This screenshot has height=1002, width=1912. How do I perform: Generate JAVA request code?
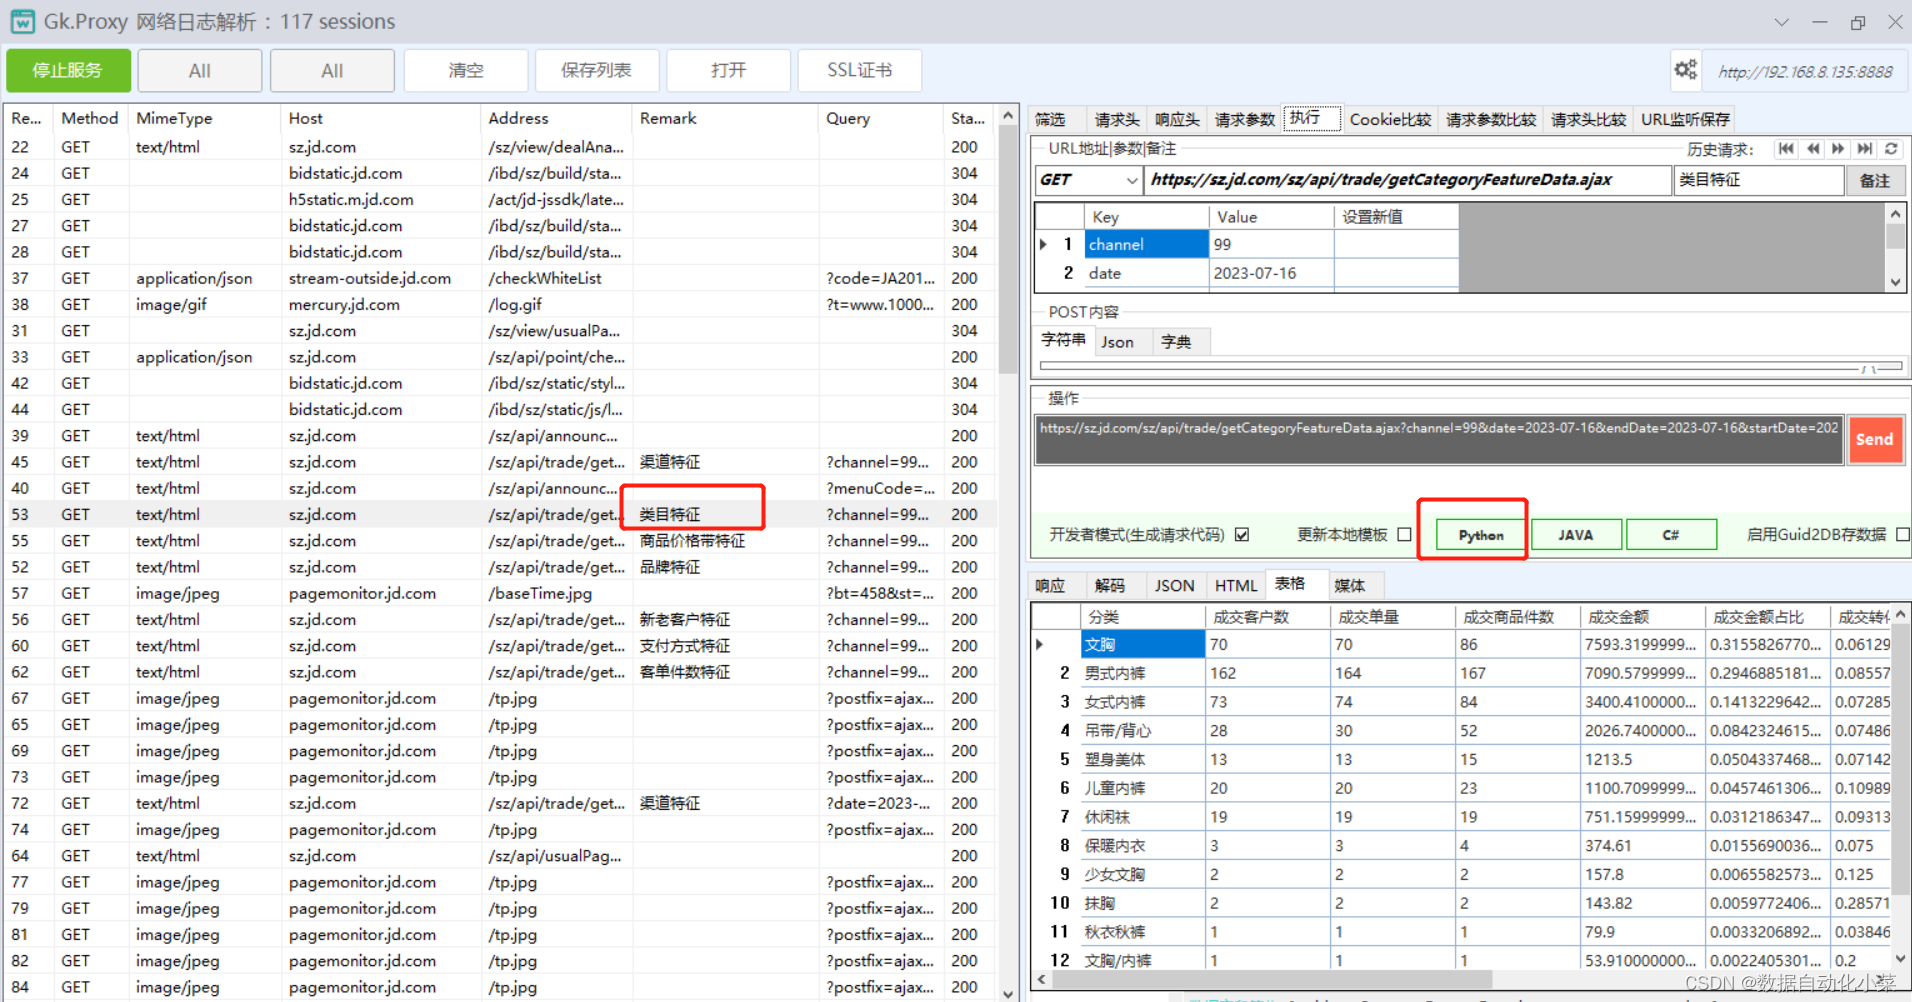coord(1575,535)
